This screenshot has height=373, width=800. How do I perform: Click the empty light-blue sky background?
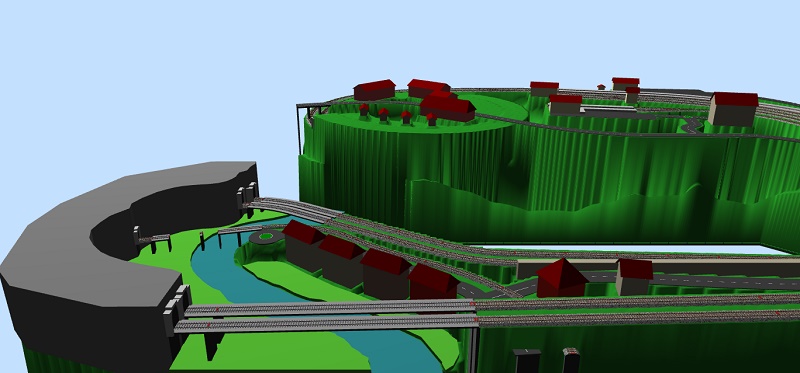pyautogui.click(x=153, y=77)
